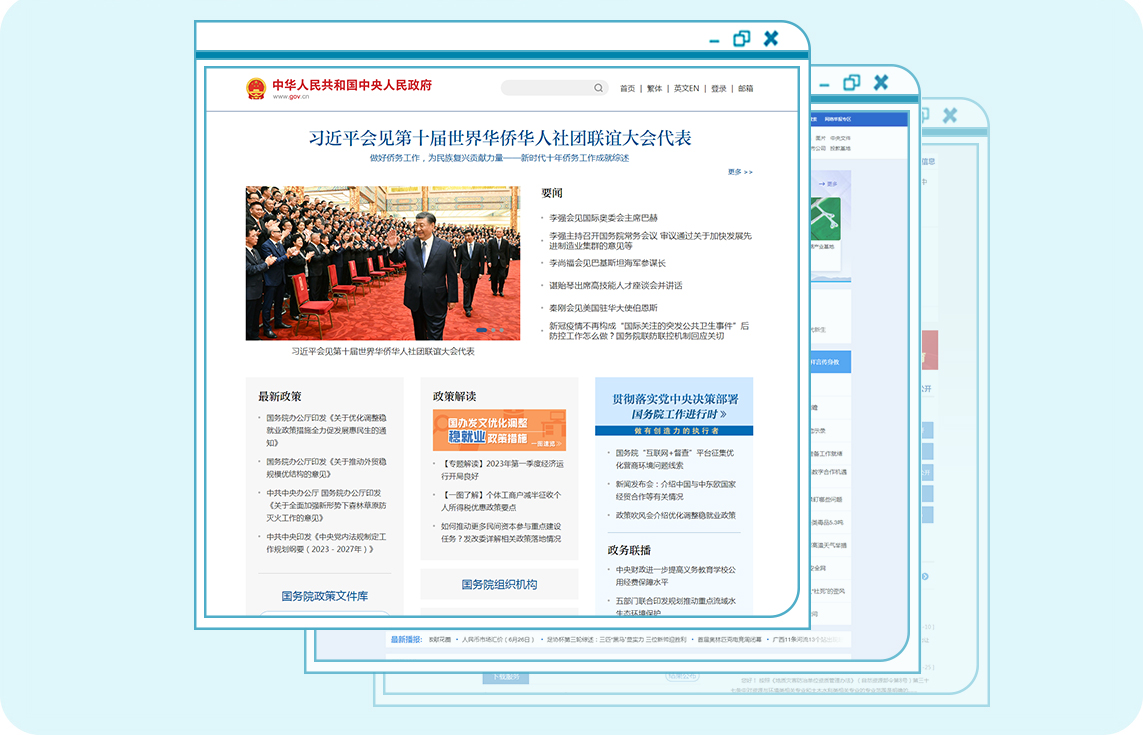Open the photo caption link below the carousel
This screenshot has height=735, width=1143.
coord(383,351)
